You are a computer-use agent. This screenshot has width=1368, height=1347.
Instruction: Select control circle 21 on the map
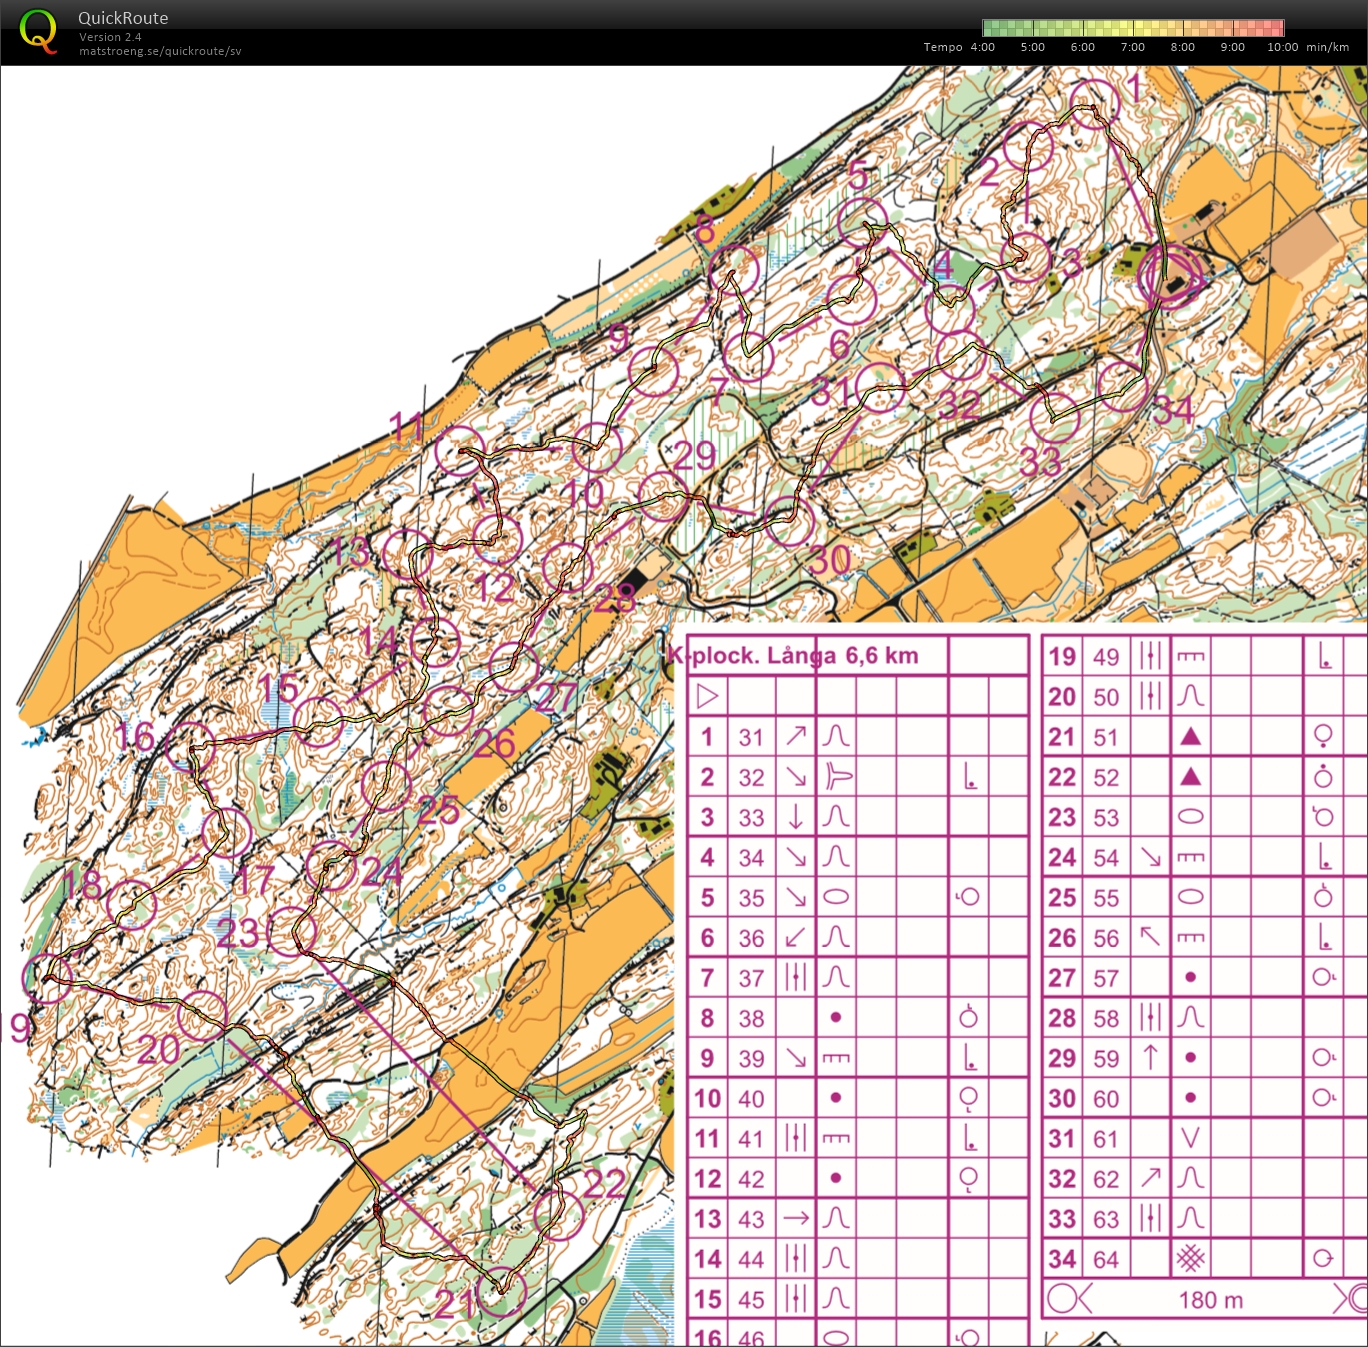(500, 1291)
